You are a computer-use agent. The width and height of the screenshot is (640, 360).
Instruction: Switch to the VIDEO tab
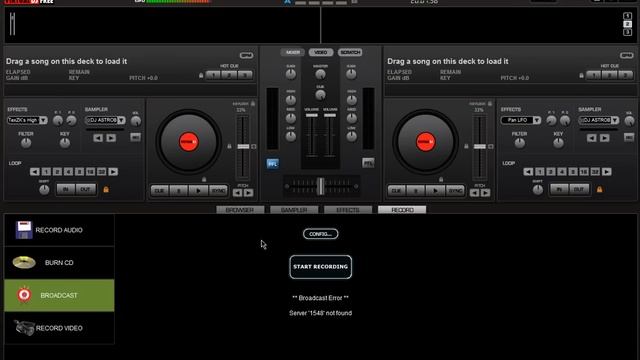click(321, 52)
